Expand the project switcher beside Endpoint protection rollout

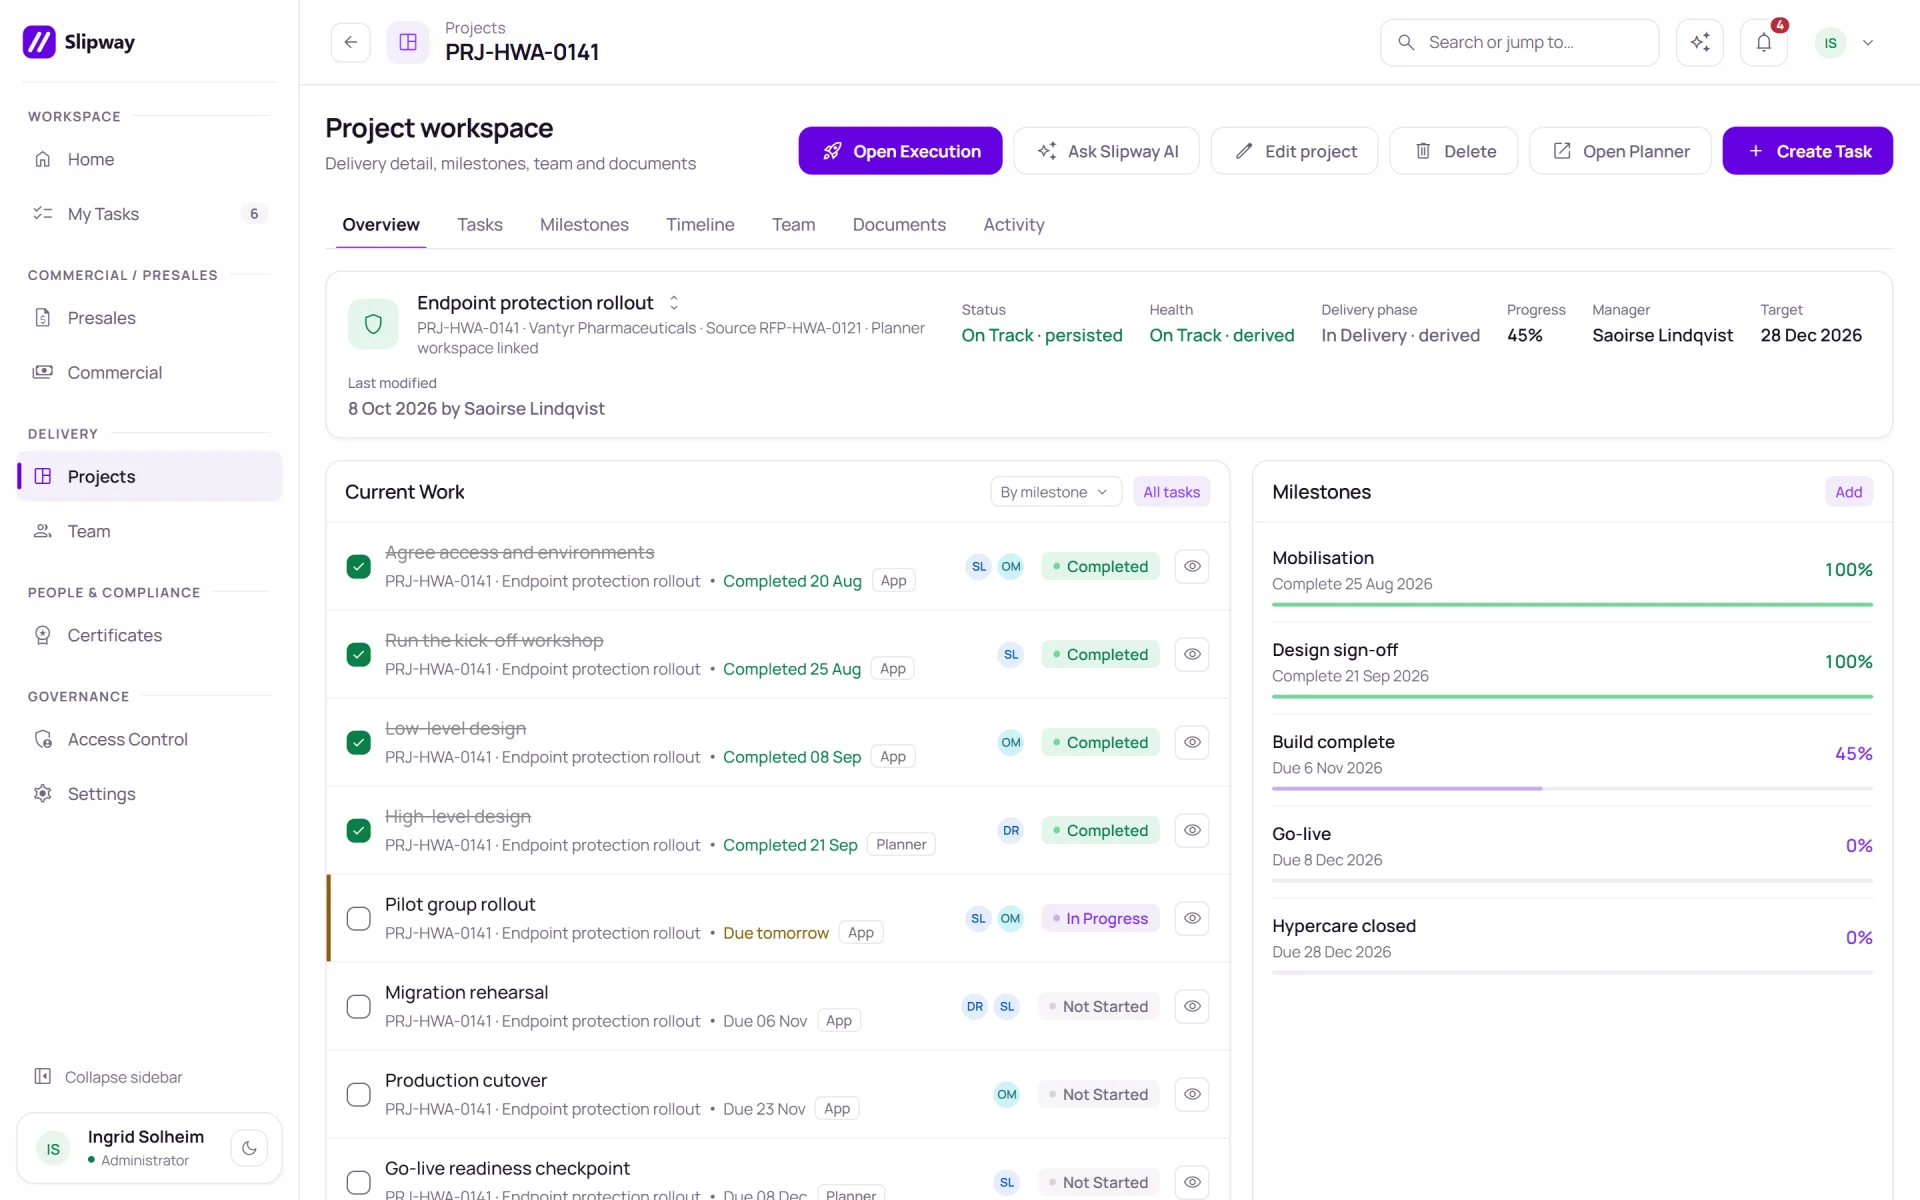pyautogui.click(x=674, y=302)
